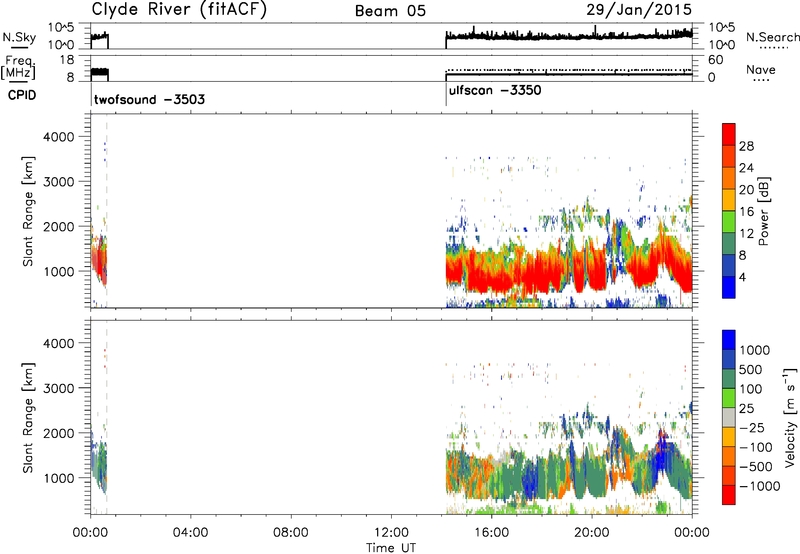Pick the bright blue top segment of Velocity colorbar
This screenshot has height=554, width=800.
(729, 340)
